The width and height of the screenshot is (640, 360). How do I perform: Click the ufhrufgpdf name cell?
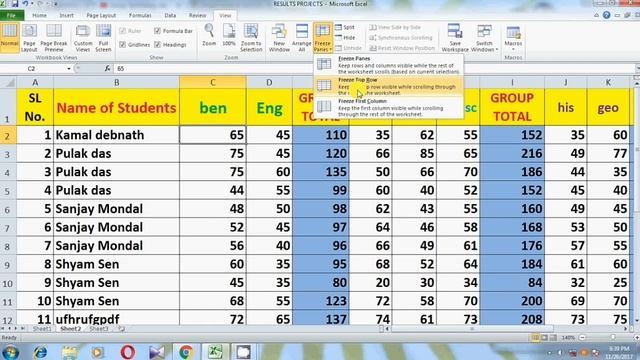116,318
